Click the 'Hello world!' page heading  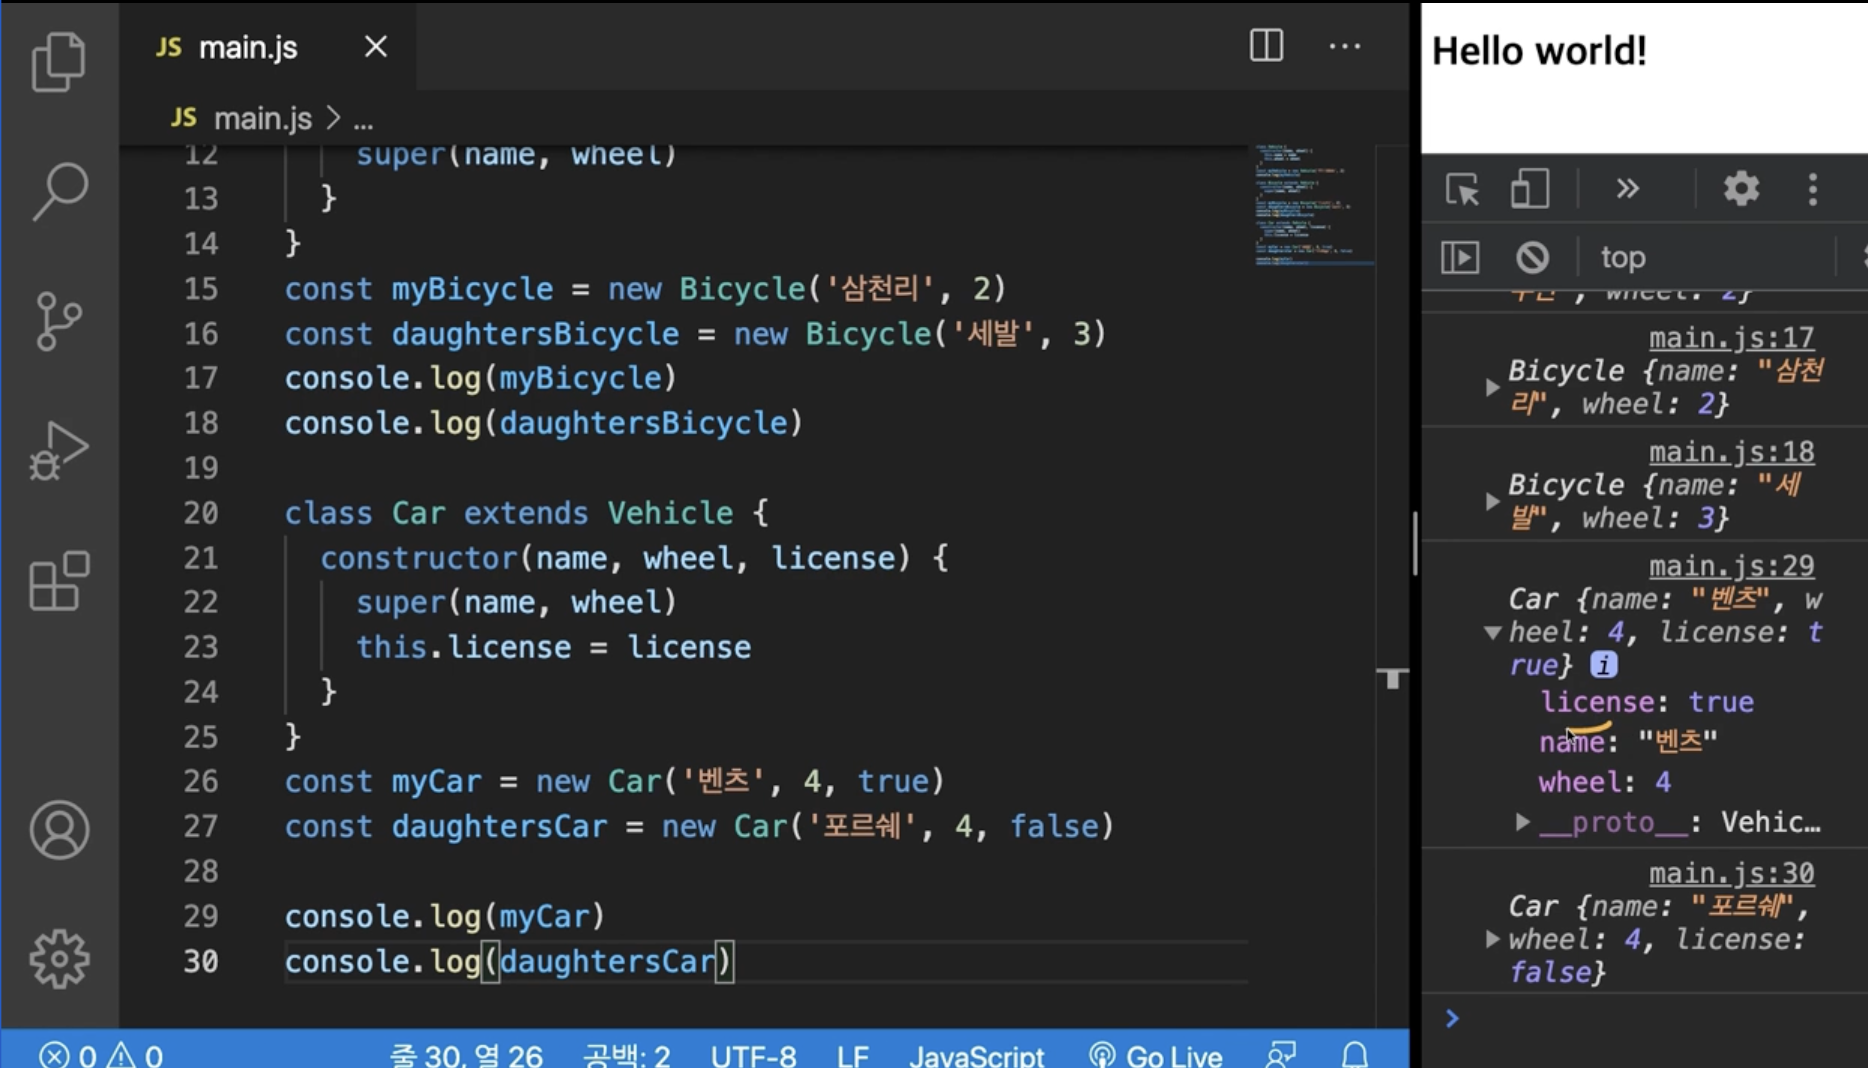(x=1539, y=51)
